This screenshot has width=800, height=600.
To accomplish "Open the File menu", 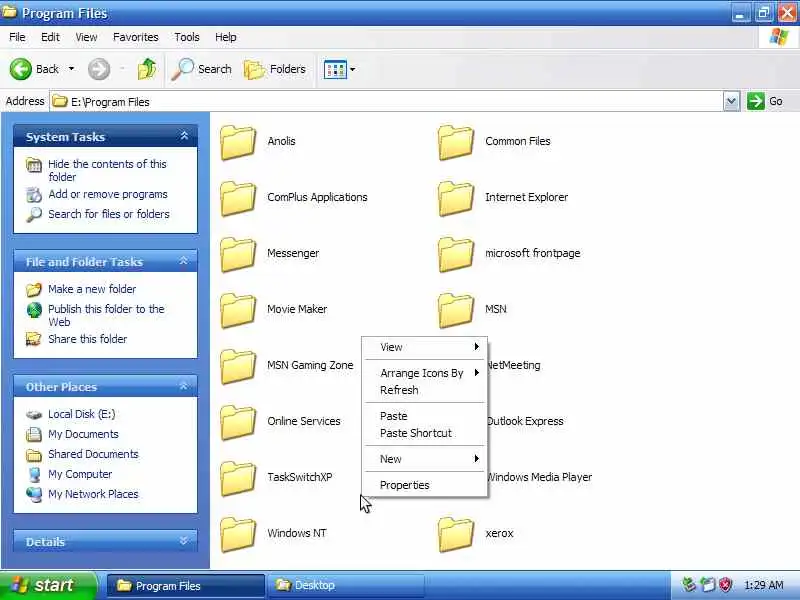I will click(x=17, y=37).
